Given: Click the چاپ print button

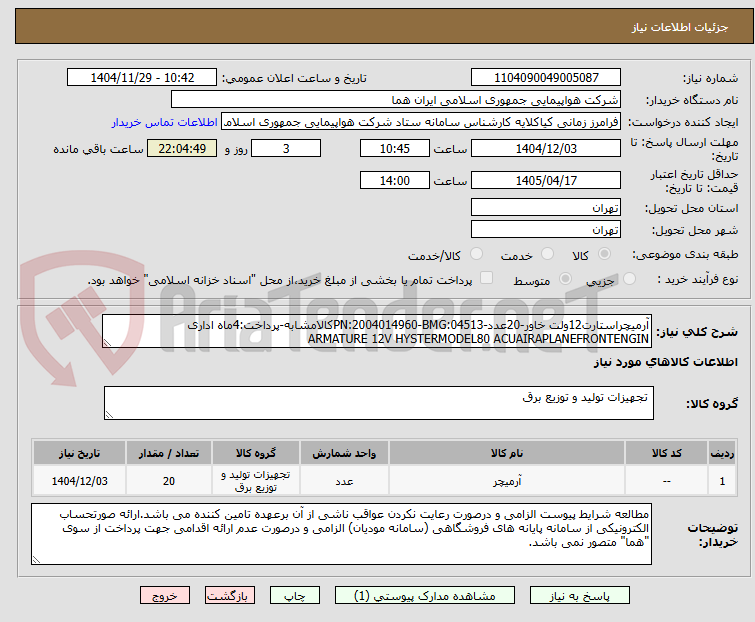Looking at the screenshot, I should point(294,596).
